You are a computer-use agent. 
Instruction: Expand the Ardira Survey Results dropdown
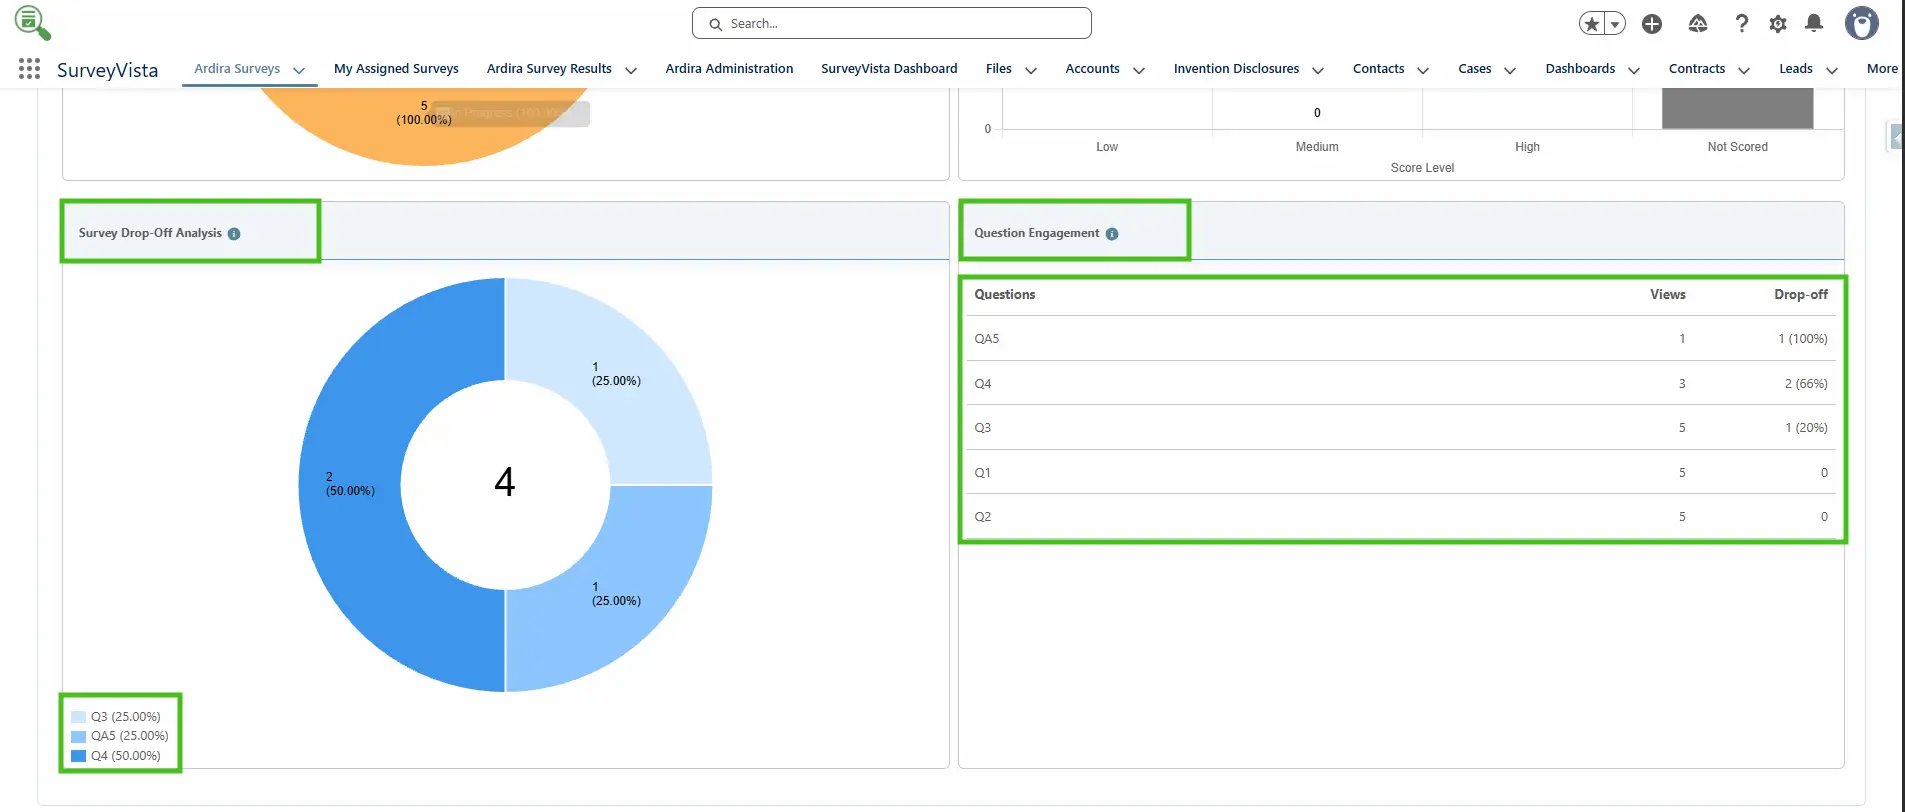coord(631,70)
